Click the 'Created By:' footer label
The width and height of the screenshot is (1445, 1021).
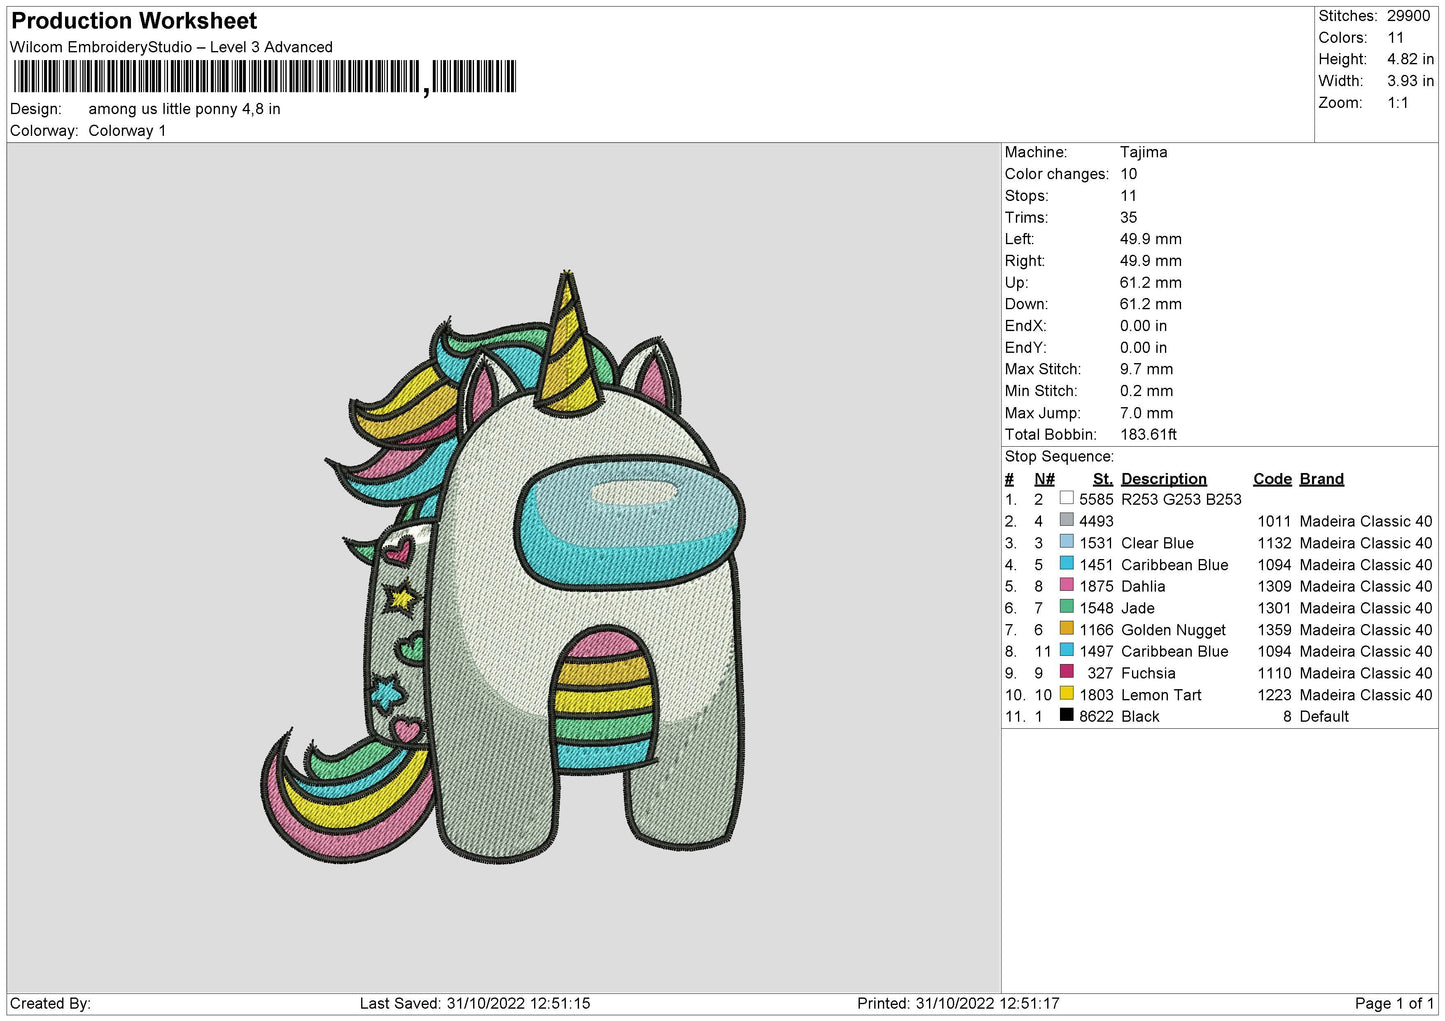pos(50,1004)
